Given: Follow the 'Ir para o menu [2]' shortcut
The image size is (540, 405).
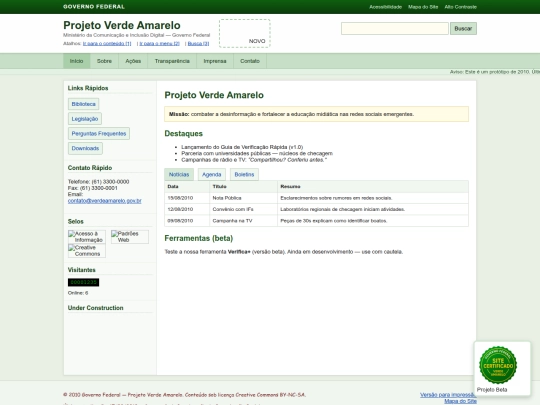Looking at the screenshot, I should click(x=159, y=43).
